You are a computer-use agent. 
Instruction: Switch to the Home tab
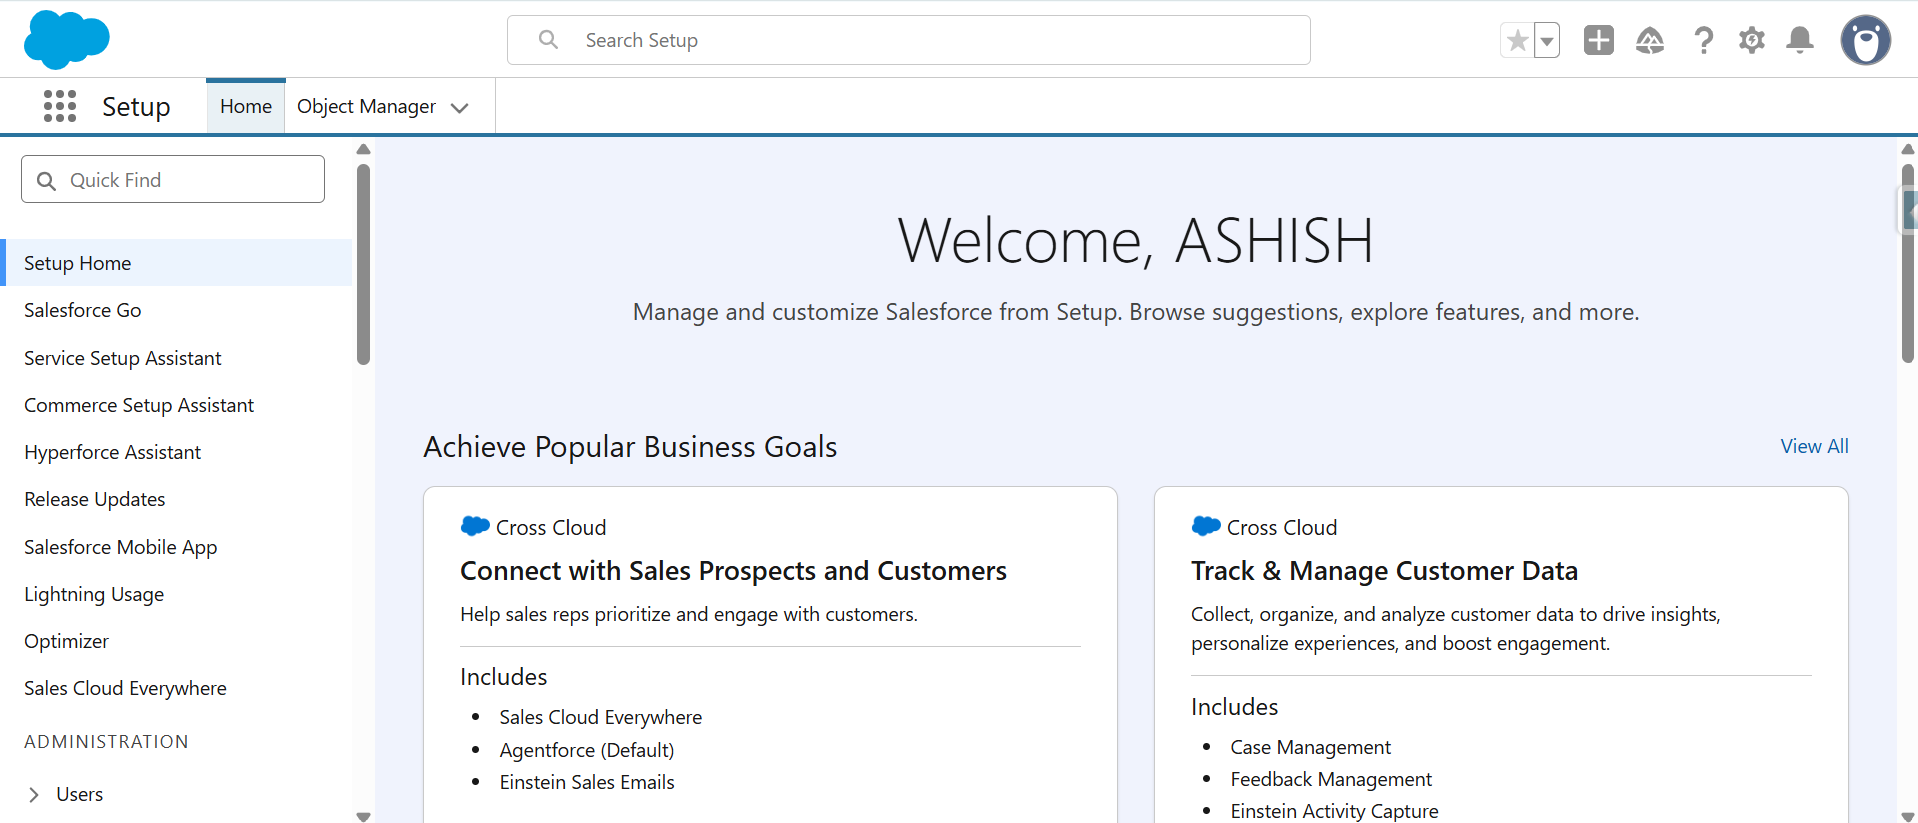245,106
